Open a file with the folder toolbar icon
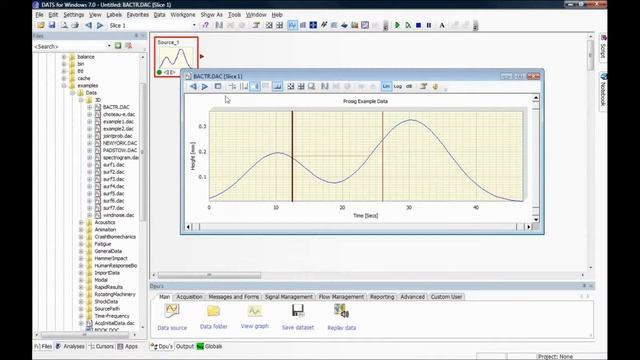The height and width of the screenshot is (360, 640). [41, 25]
